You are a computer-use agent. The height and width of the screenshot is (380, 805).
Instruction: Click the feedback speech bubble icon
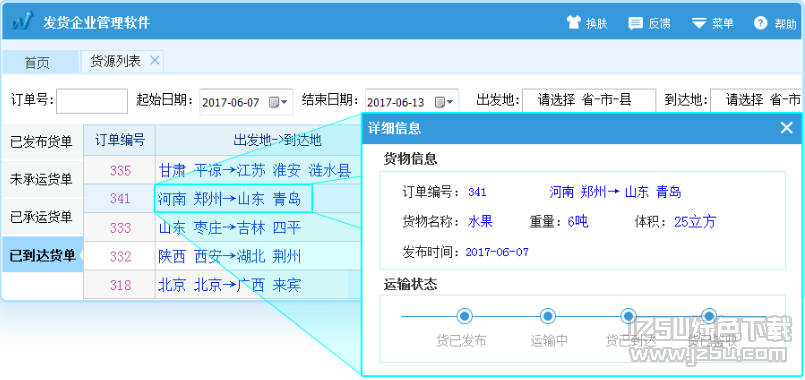pos(636,23)
